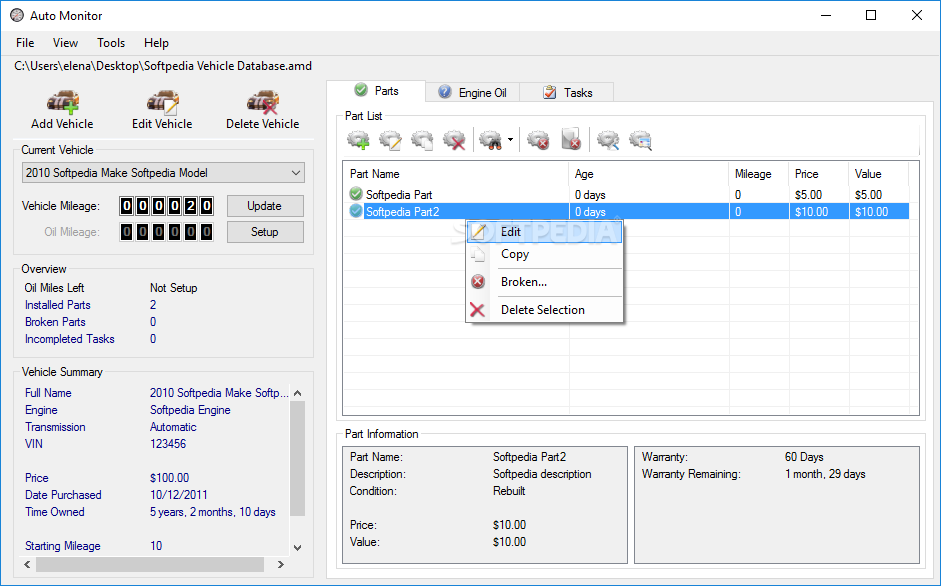The height and width of the screenshot is (586, 941).
Task: Open the View menu
Action: (x=65, y=43)
